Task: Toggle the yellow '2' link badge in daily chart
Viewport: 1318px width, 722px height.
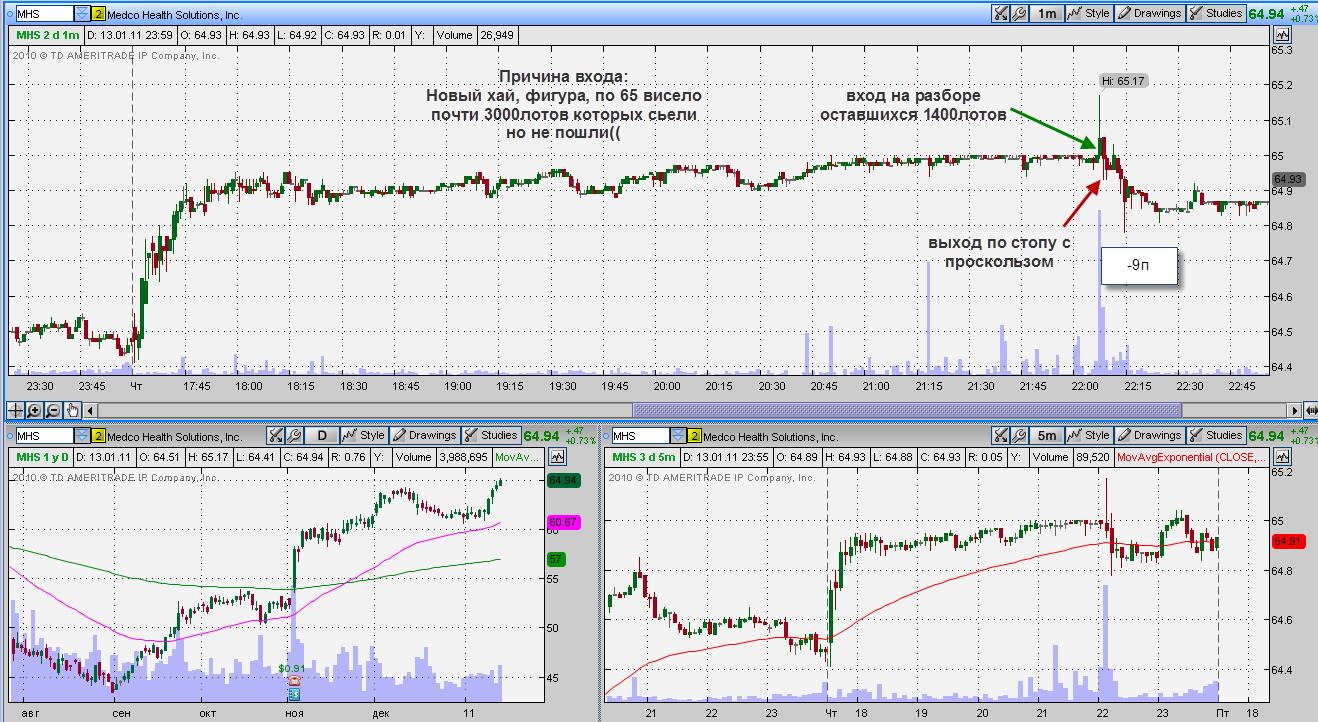Action: click(97, 436)
